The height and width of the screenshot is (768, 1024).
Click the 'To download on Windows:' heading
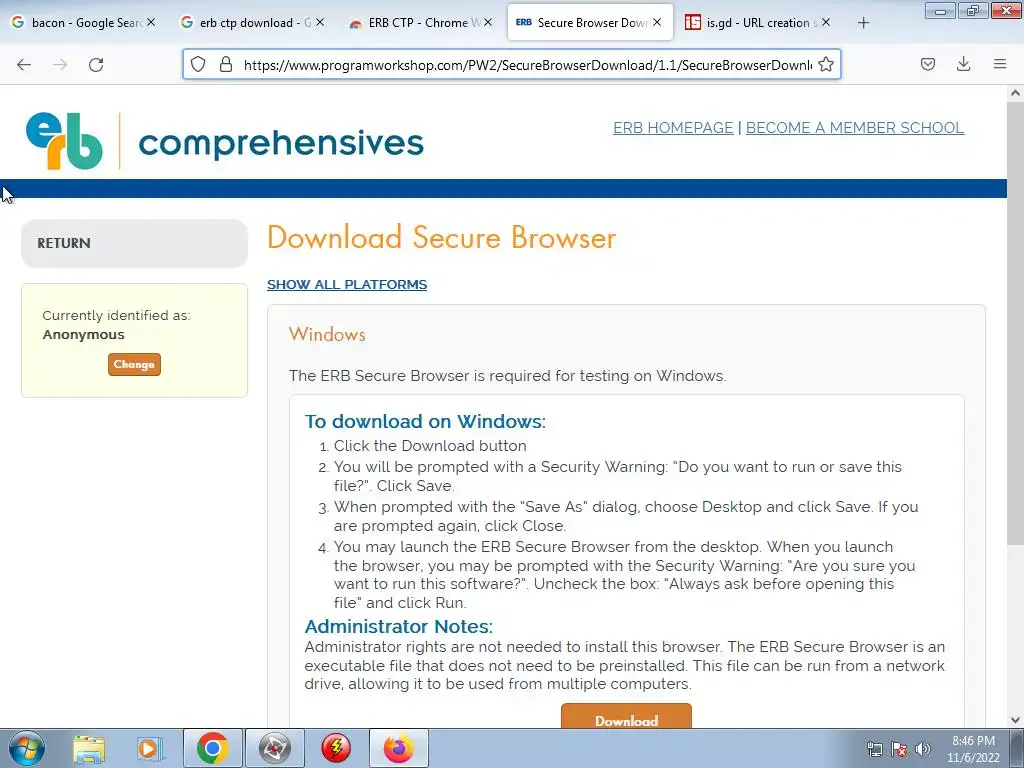pyautogui.click(x=425, y=421)
